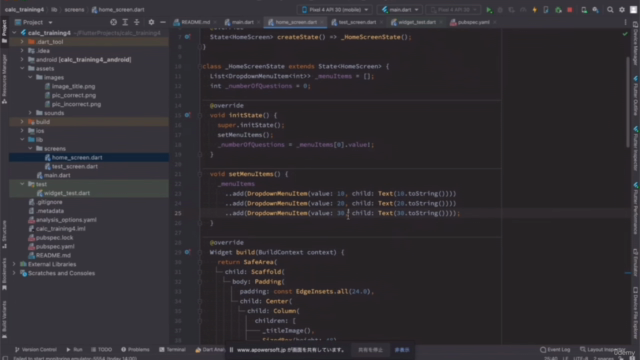Fold the setMenuItems method in gutter
The height and width of the screenshot is (360, 640).
pyautogui.click(x=200, y=174)
